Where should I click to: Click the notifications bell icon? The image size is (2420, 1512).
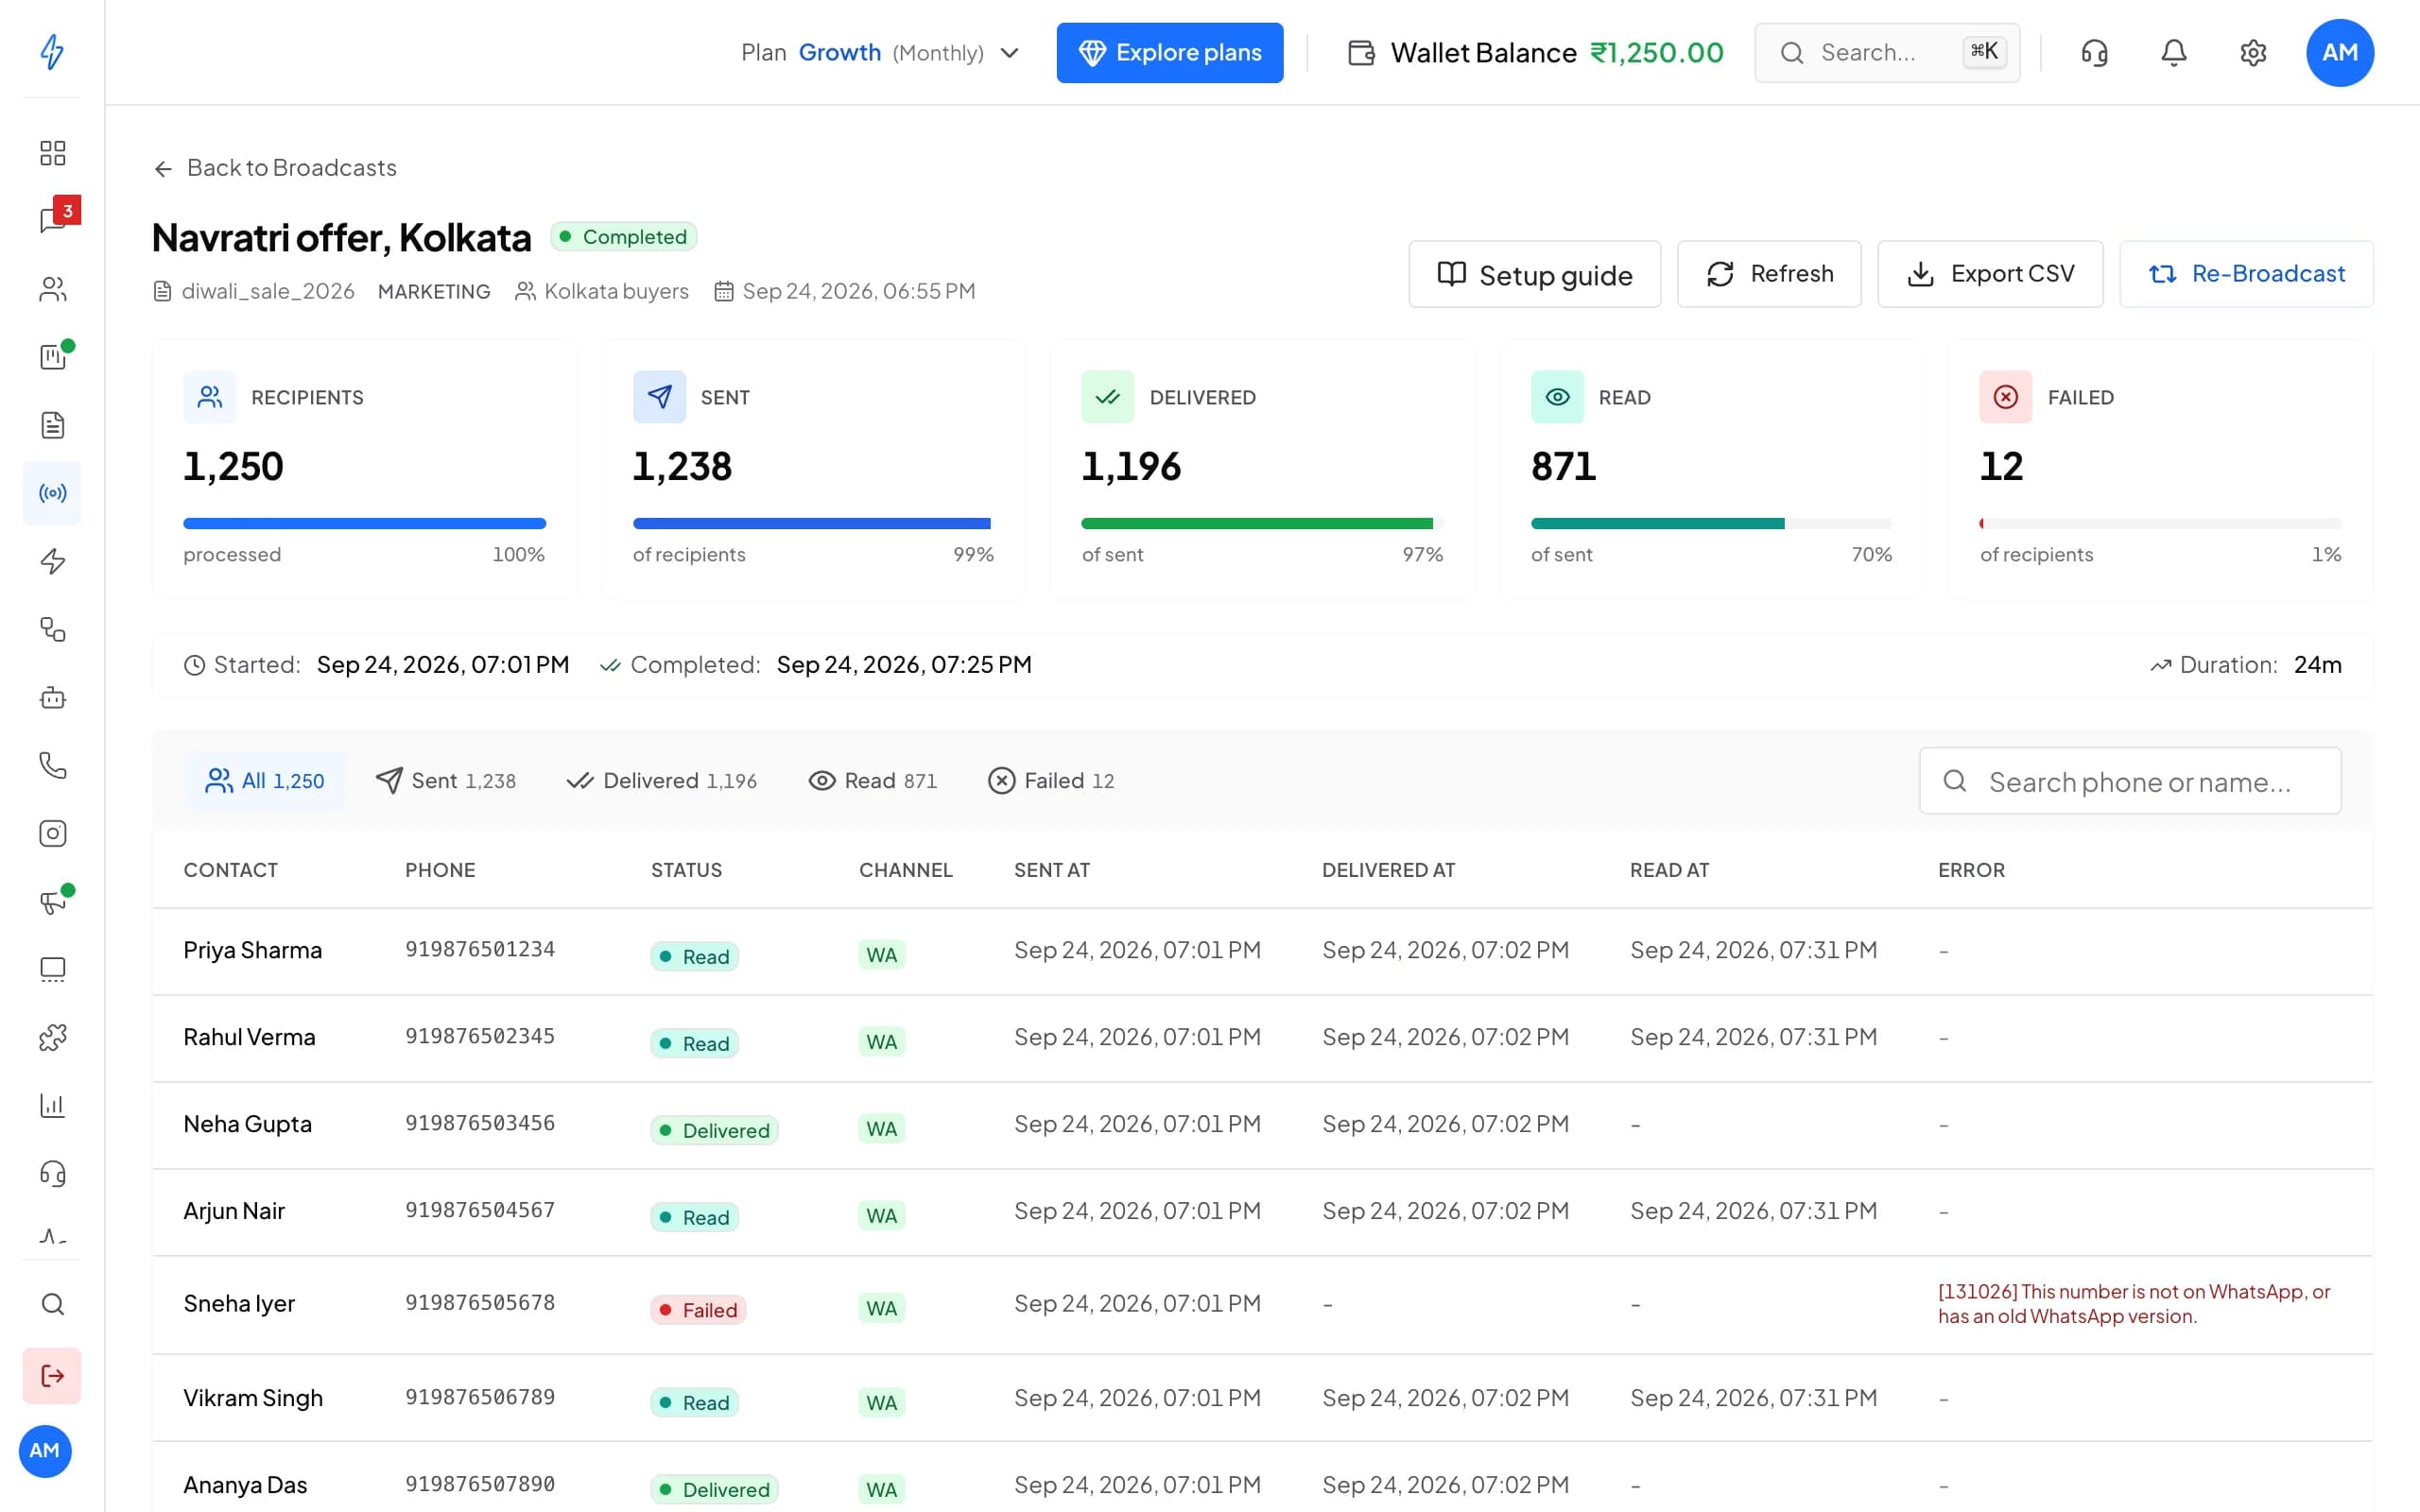[x=2173, y=53]
